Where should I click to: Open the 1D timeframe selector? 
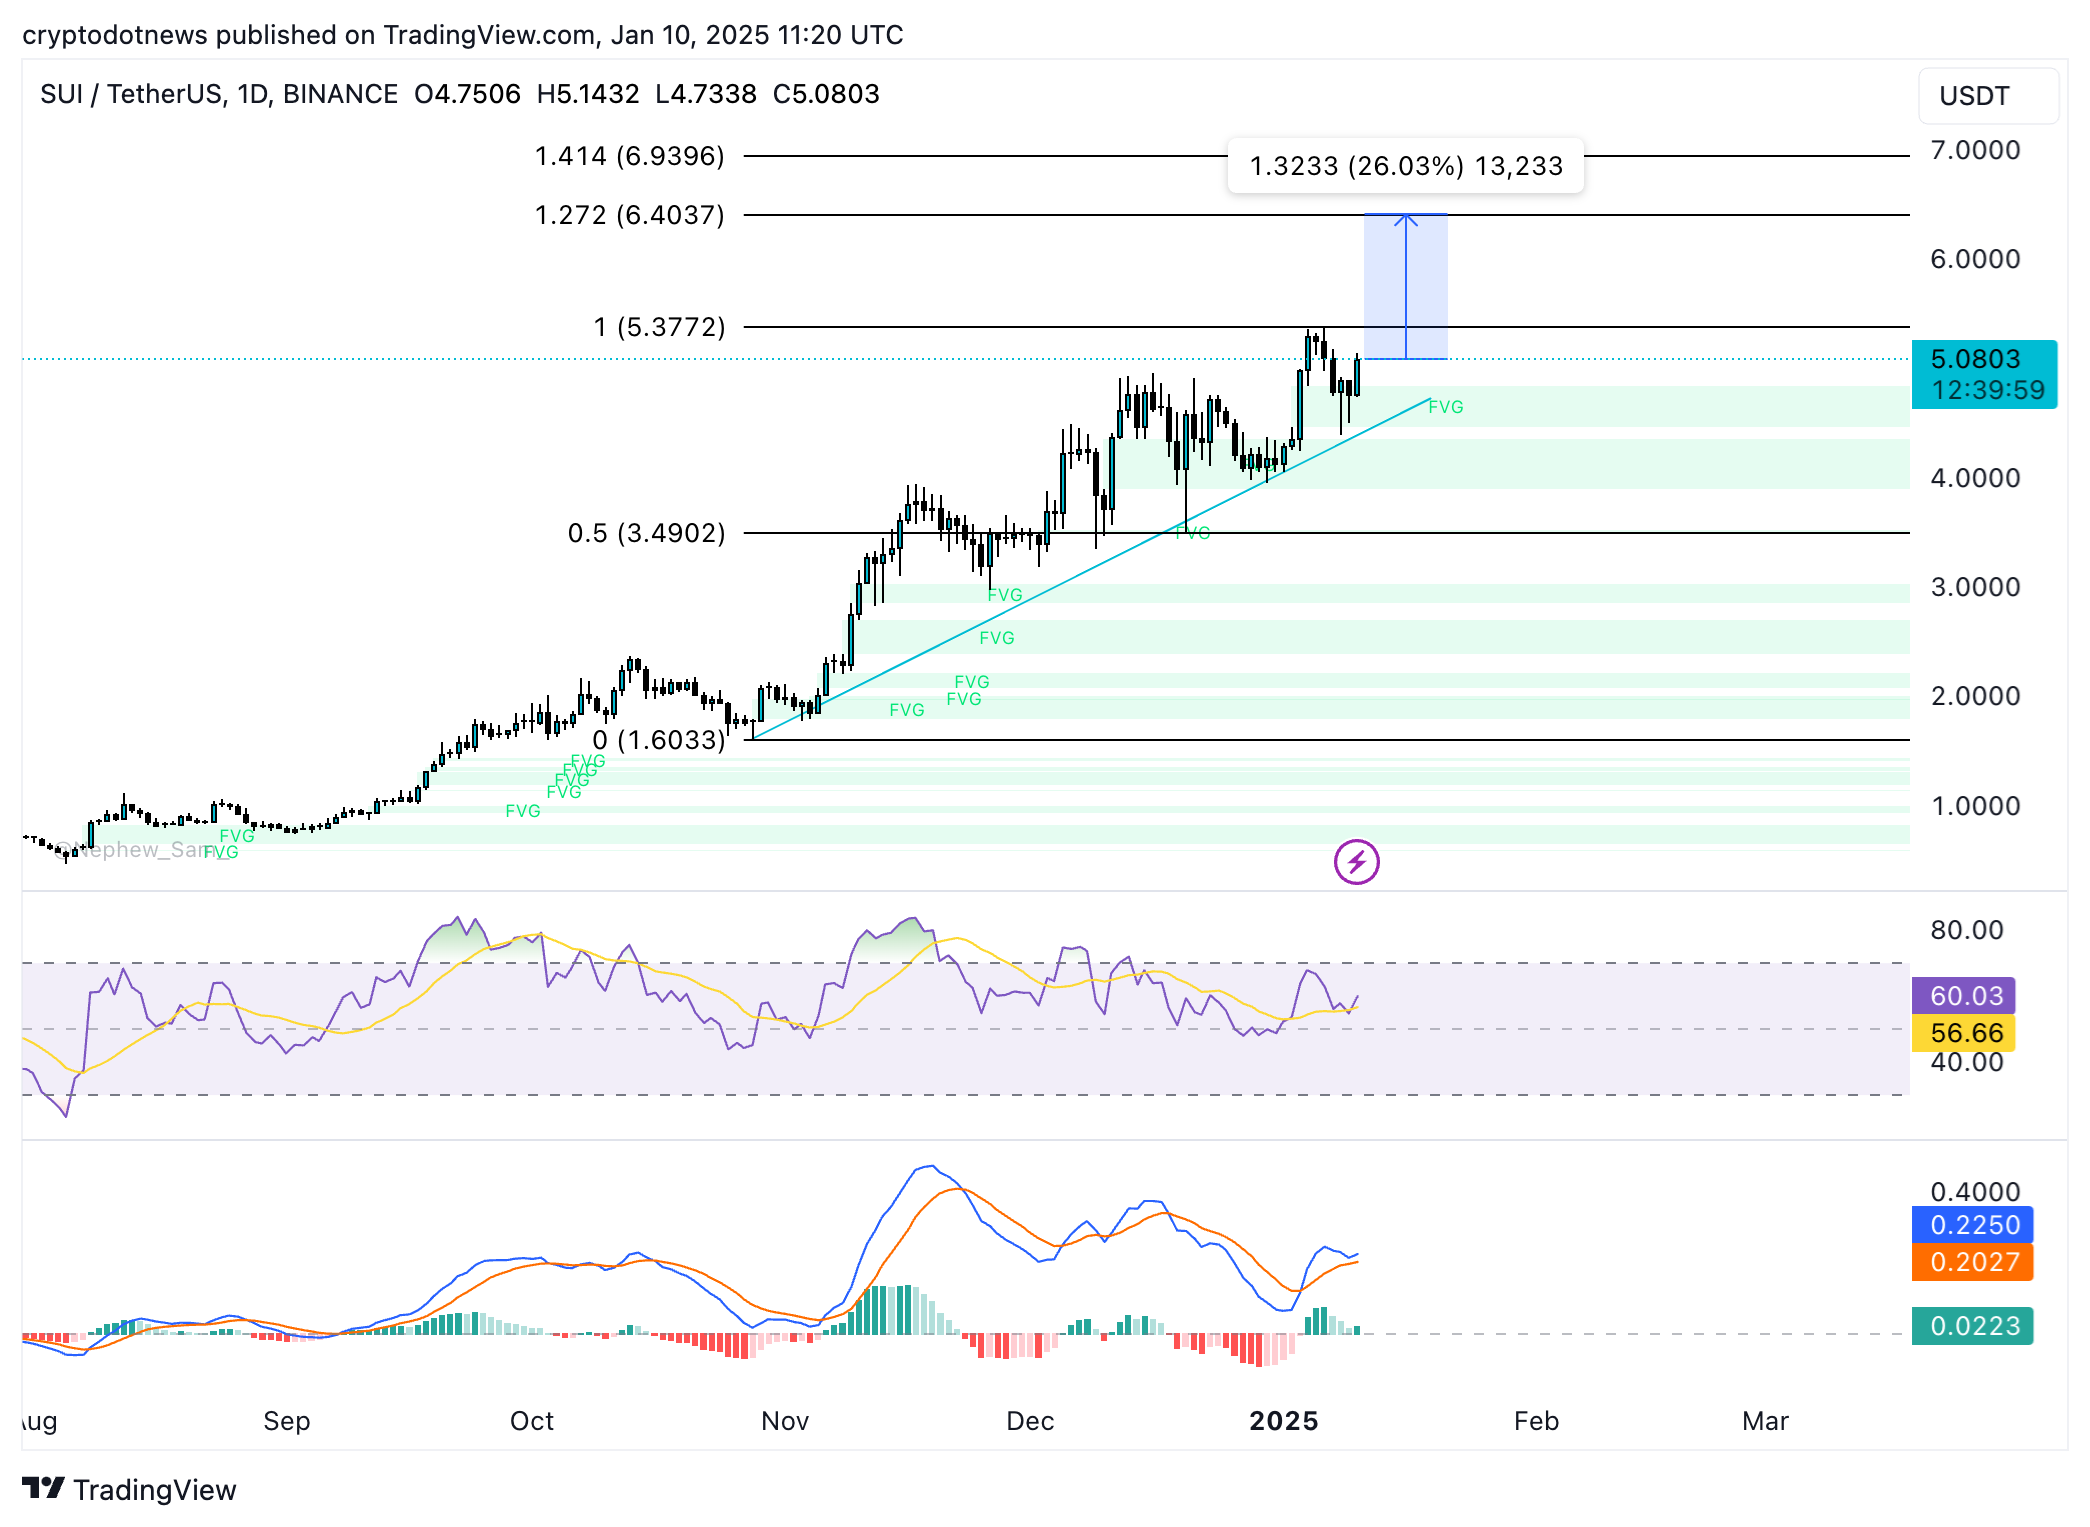[x=254, y=94]
